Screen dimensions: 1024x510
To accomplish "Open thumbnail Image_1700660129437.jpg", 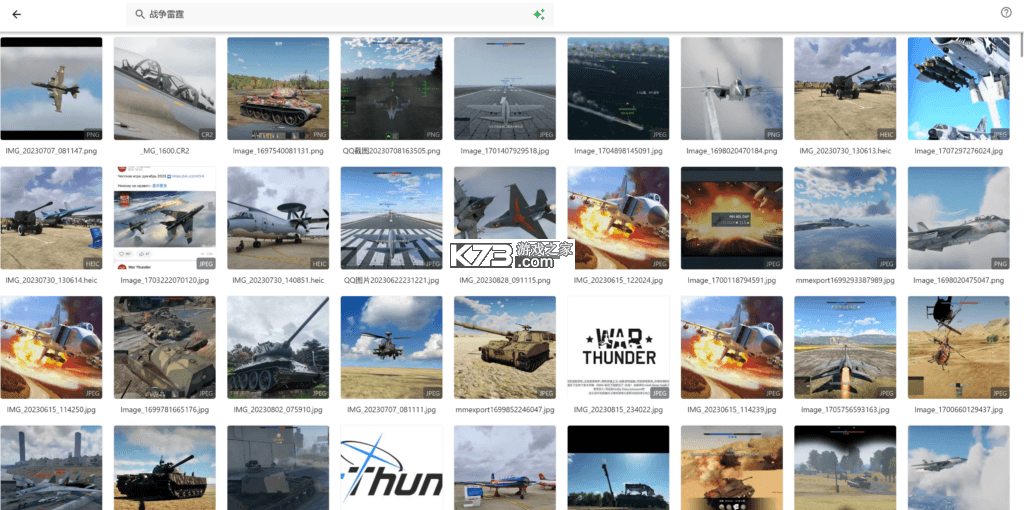I will [x=959, y=347].
